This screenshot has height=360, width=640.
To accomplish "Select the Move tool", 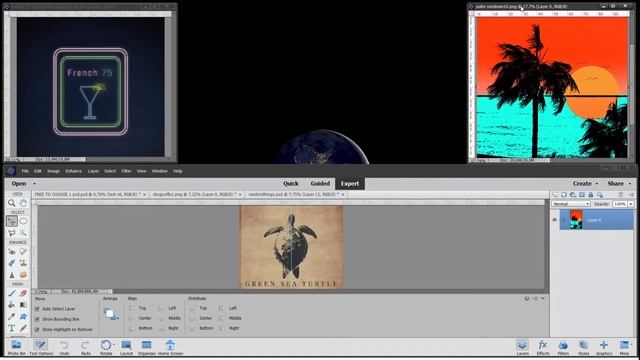I will [x=11, y=221].
